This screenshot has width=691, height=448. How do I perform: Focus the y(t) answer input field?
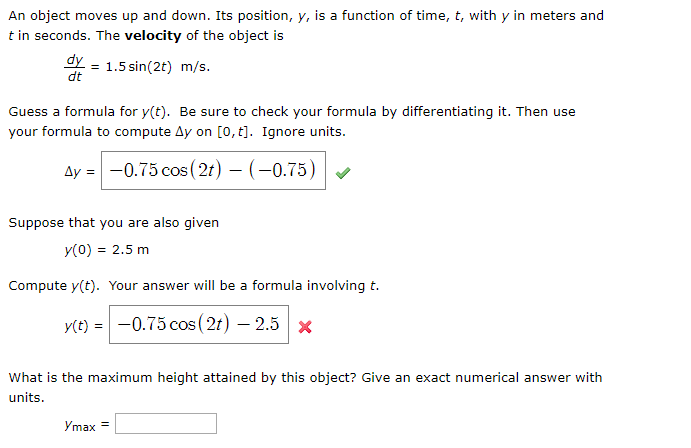[199, 324]
